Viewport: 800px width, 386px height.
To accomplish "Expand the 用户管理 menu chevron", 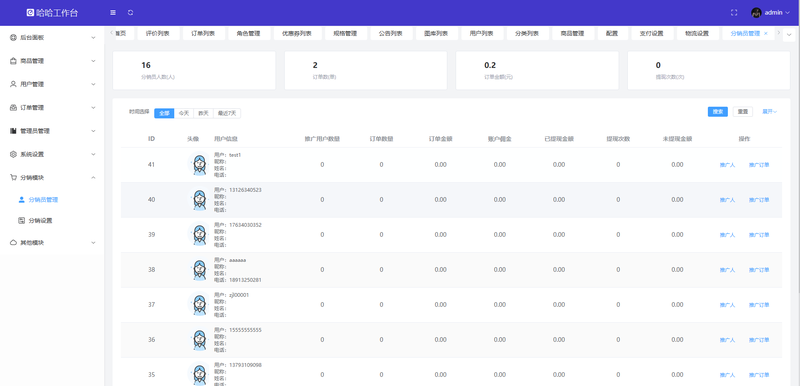I will pyautogui.click(x=93, y=84).
